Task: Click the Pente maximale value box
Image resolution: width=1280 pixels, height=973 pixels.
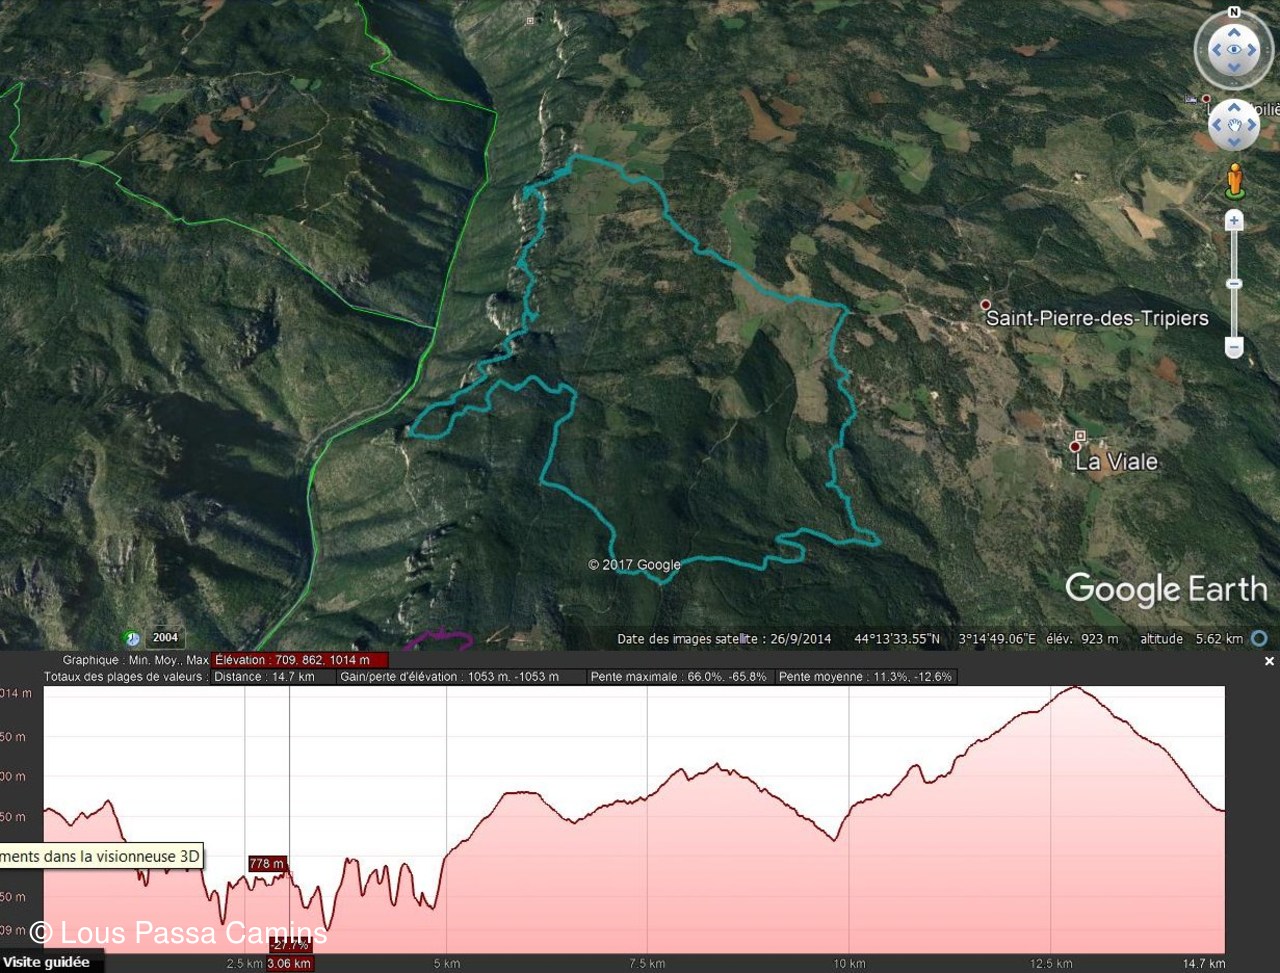Action: click(679, 677)
